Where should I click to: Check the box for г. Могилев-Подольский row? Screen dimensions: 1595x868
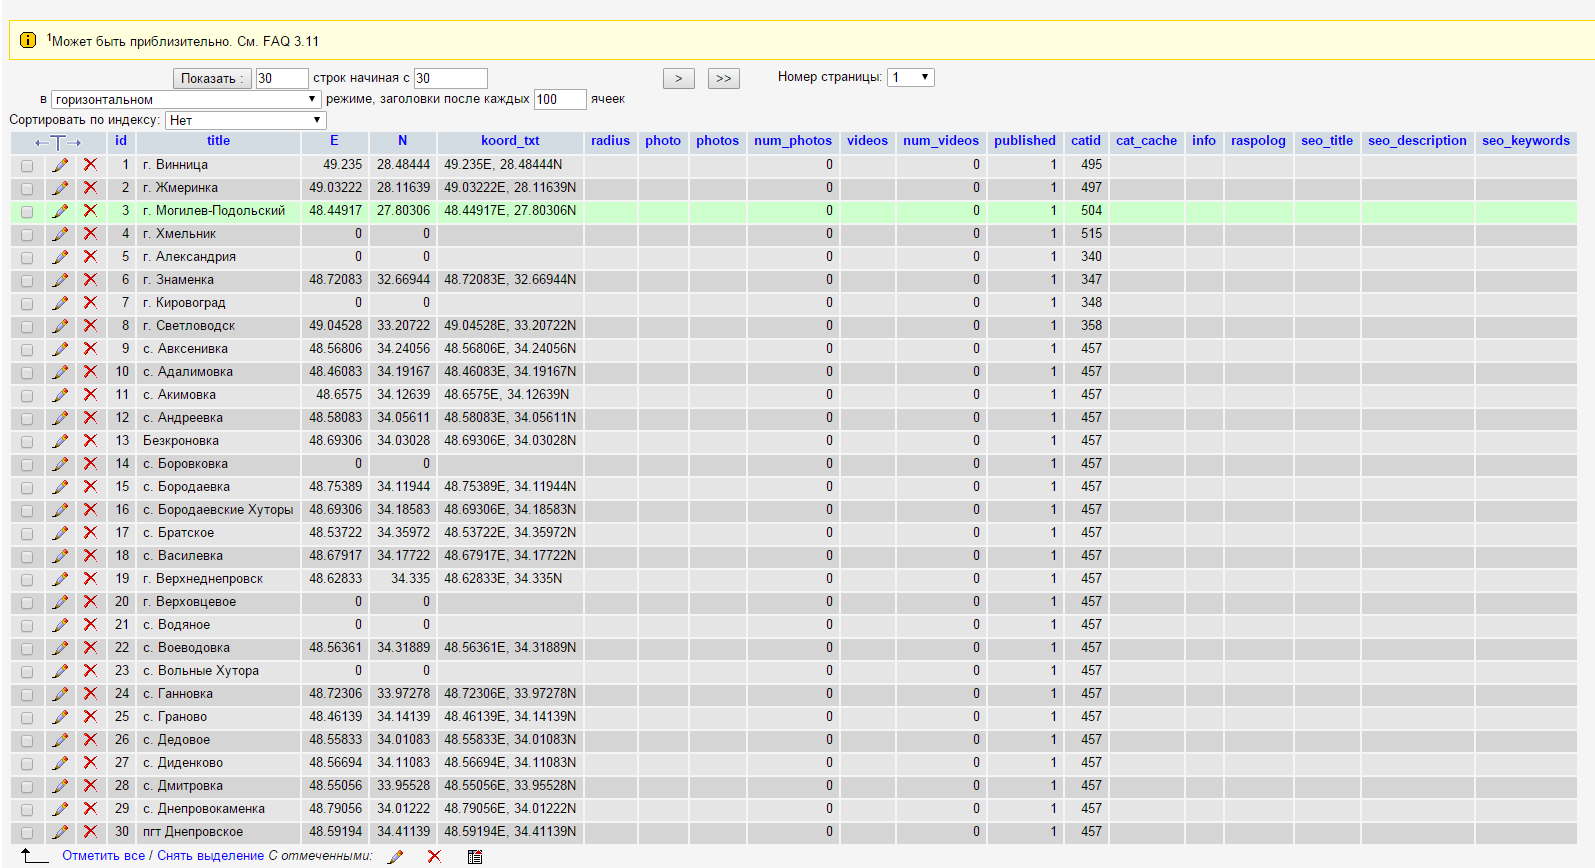(x=27, y=212)
